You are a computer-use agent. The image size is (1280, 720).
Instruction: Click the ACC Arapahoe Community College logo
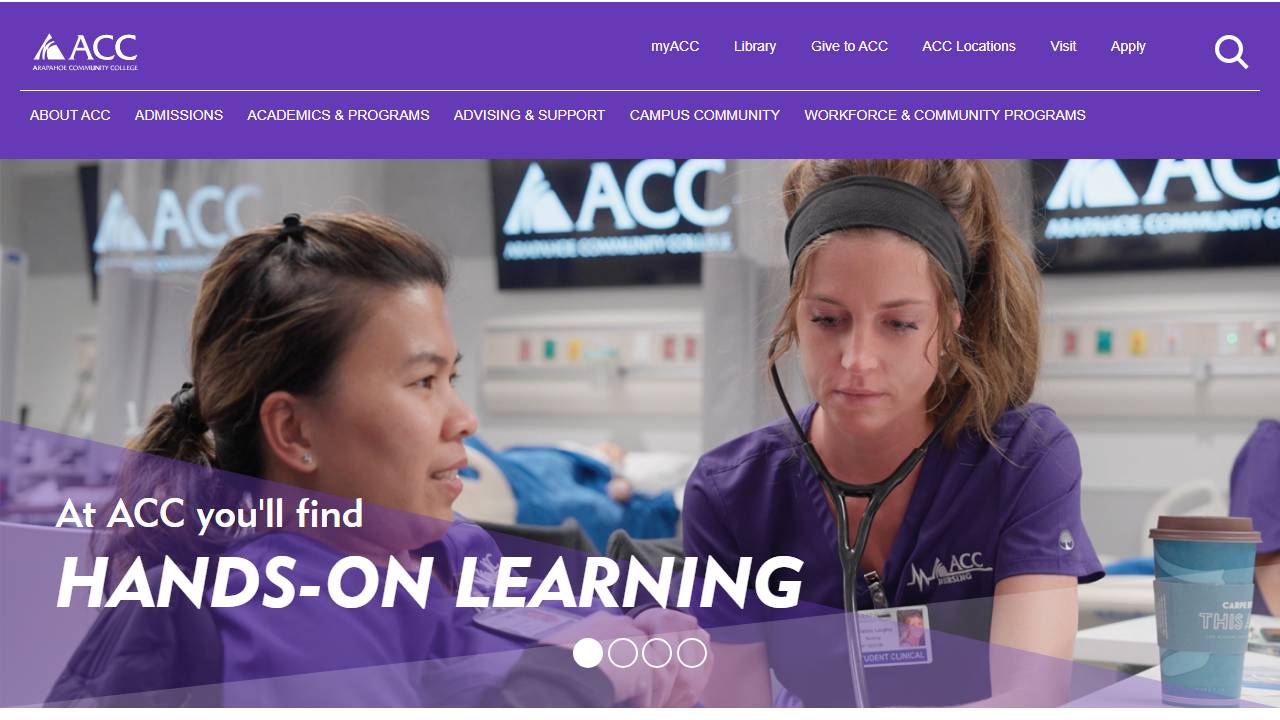pos(85,52)
